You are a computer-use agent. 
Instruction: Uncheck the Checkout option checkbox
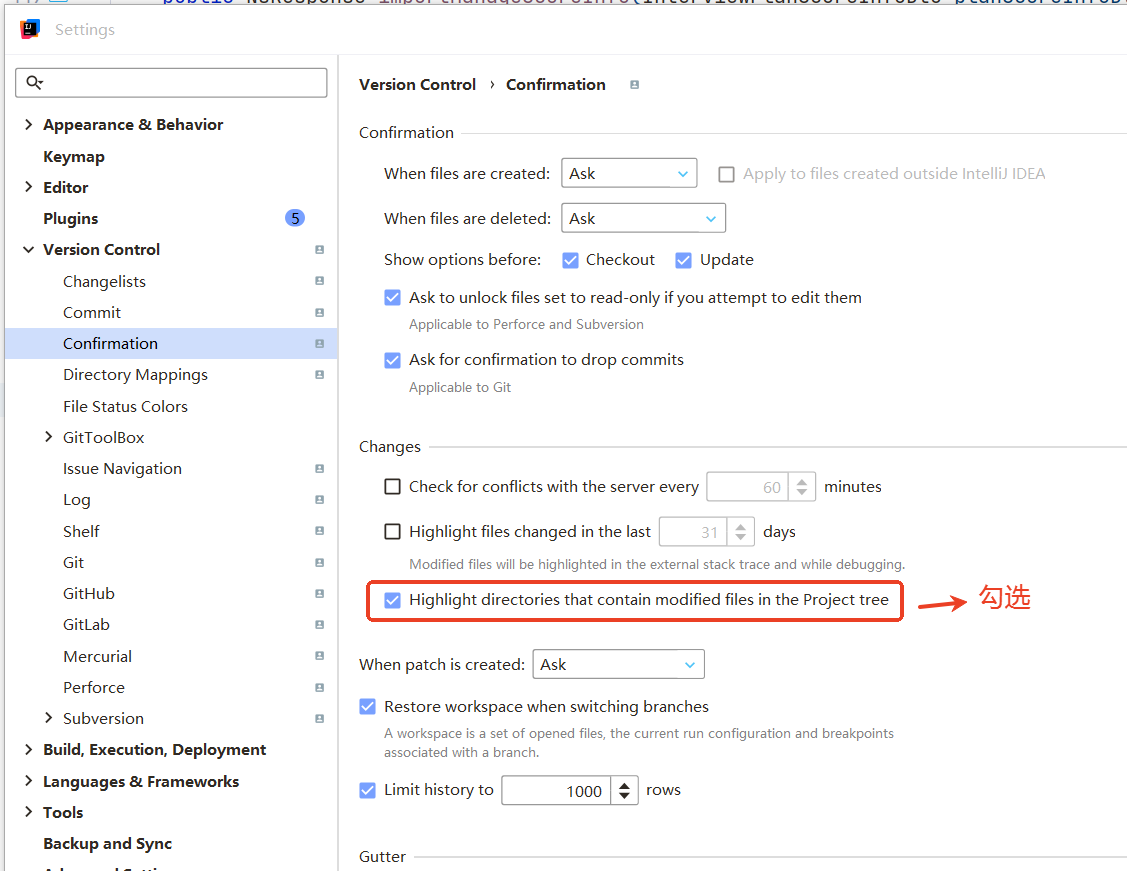click(570, 260)
